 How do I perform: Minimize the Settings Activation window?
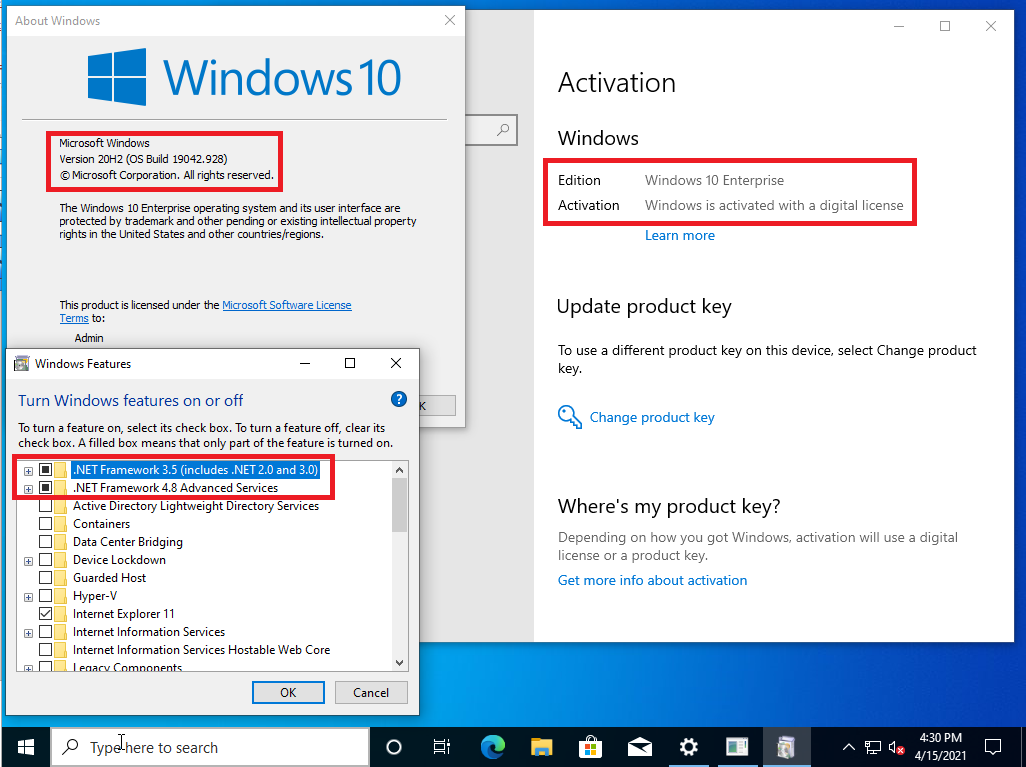coord(899,26)
